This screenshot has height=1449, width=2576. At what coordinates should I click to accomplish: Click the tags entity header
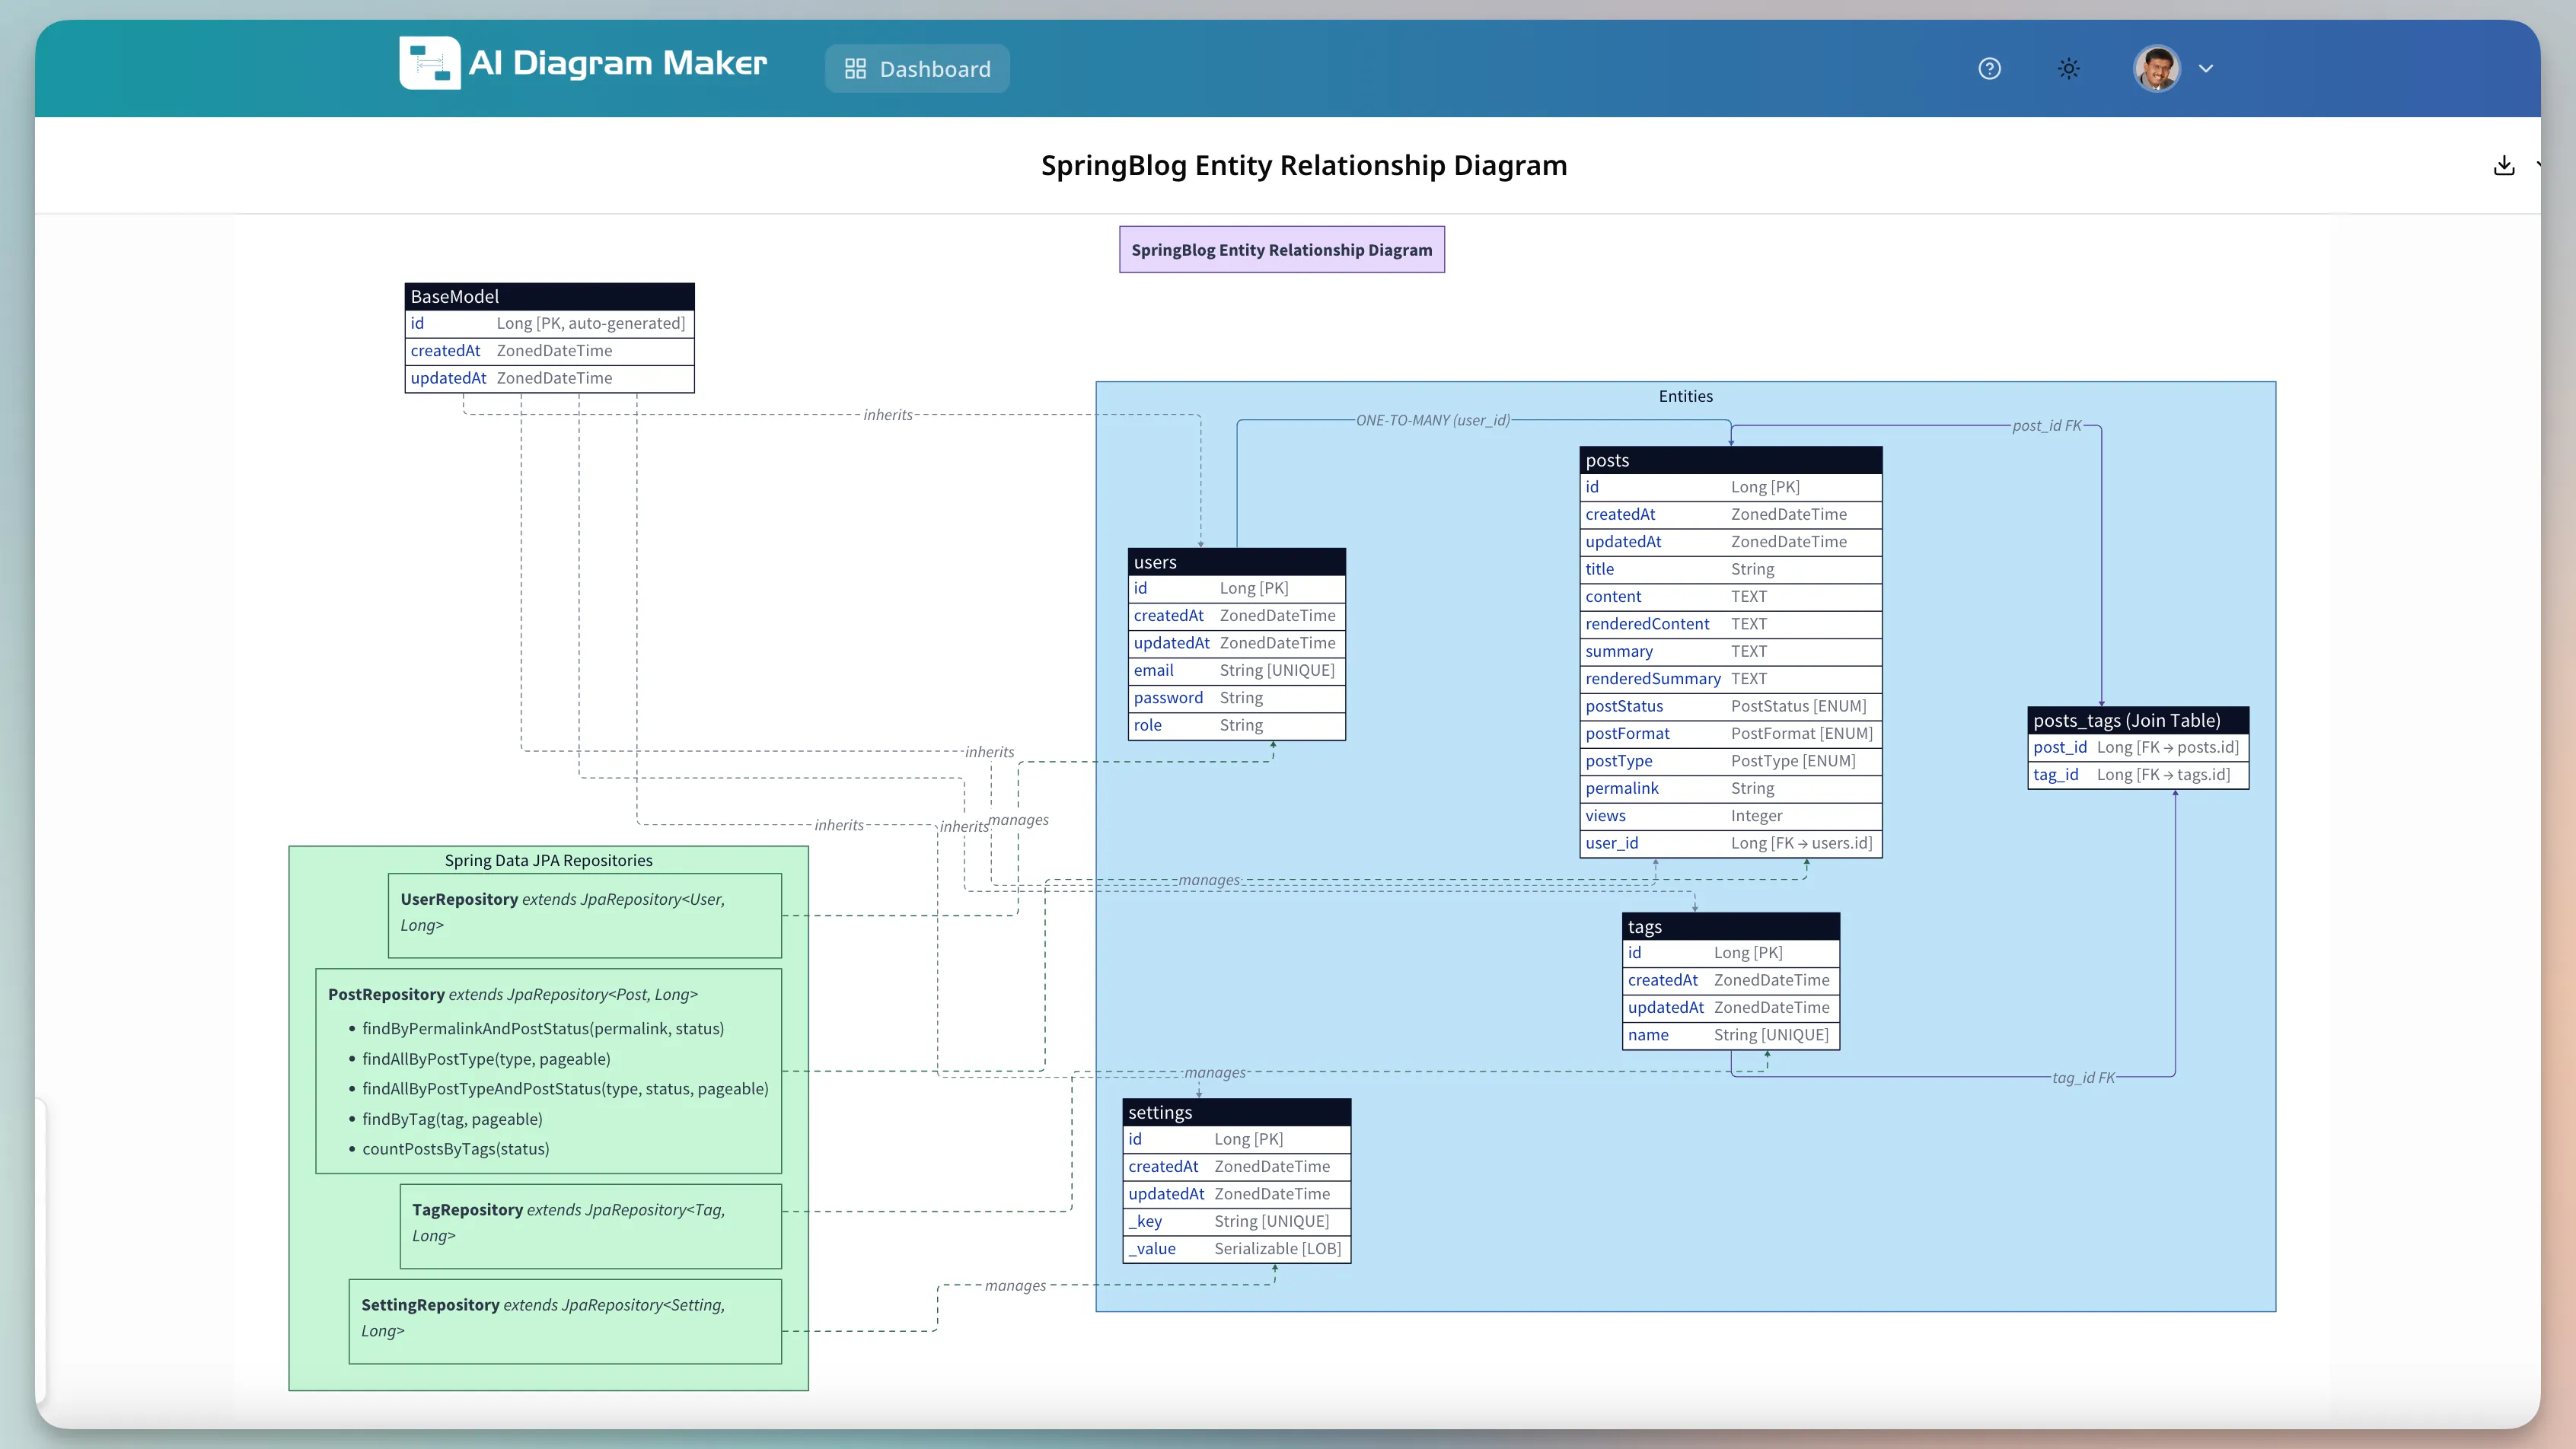pos(1731,926)
